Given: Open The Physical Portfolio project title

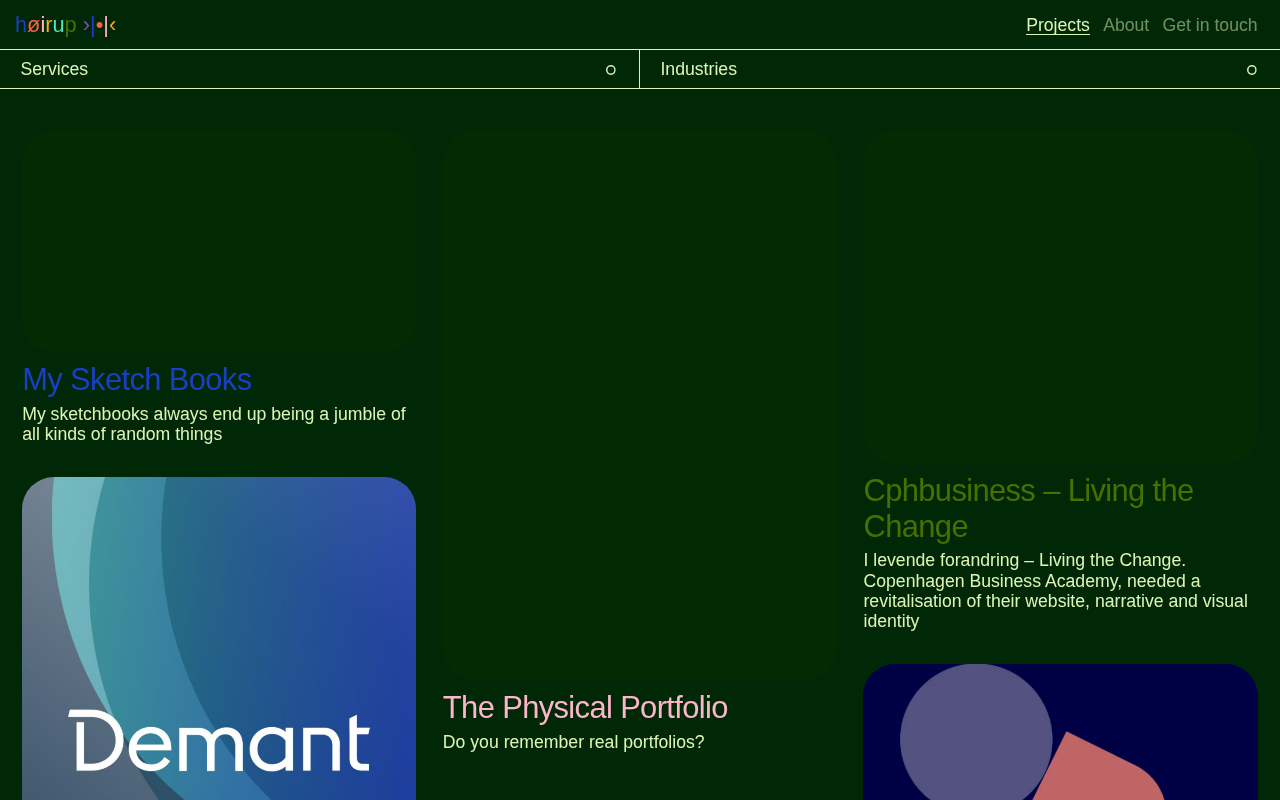Looking at the screenshot, I should point(585,708).
